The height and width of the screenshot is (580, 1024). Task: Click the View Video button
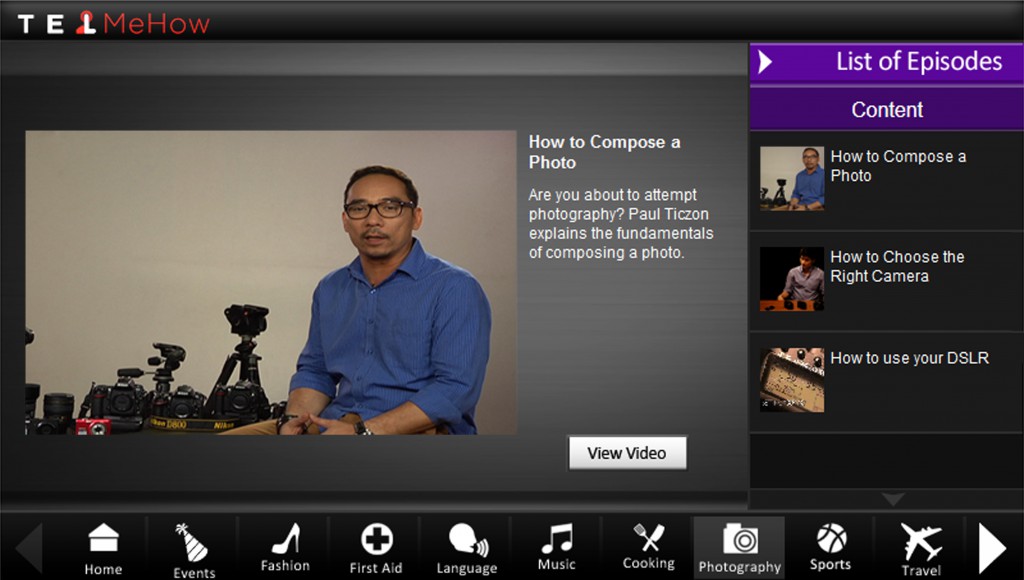click(x=627, y=453)
